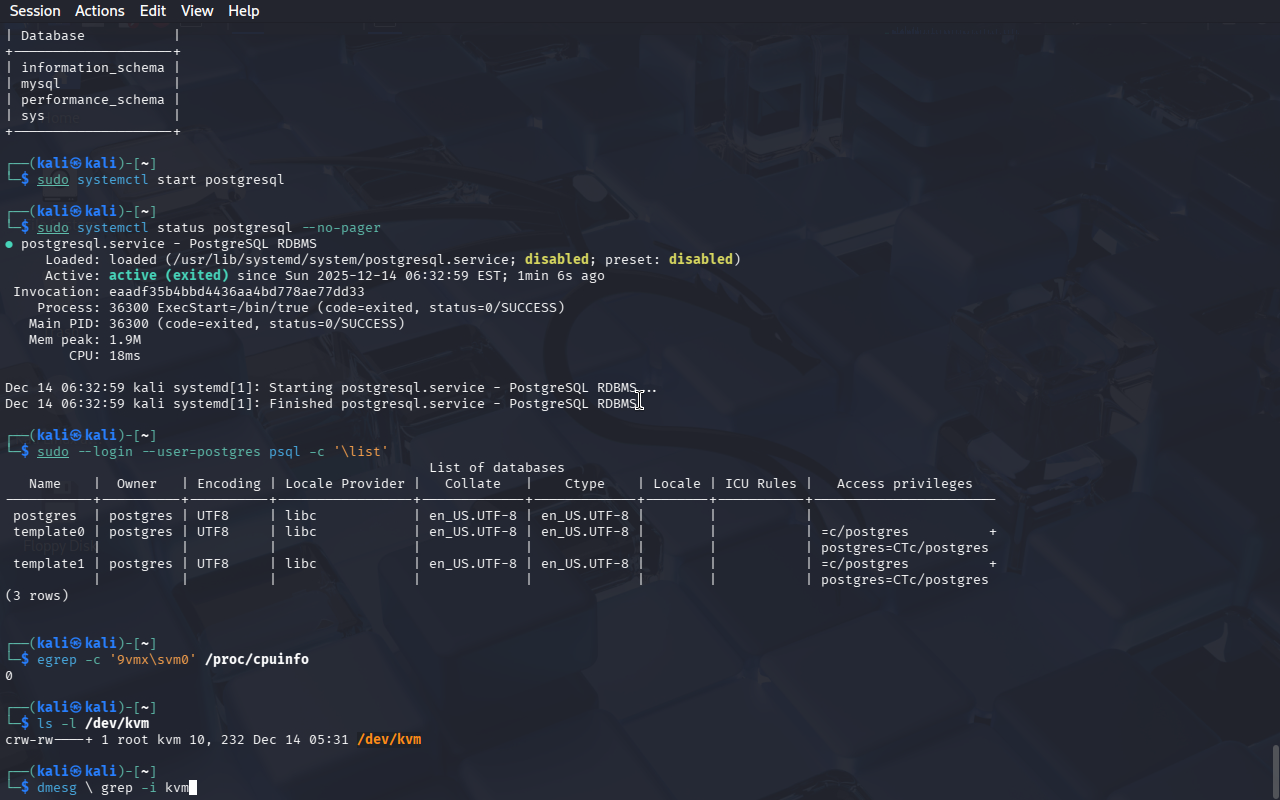Open the Session menu
This screenshot has width=1280, height=800.
point(35,11)
